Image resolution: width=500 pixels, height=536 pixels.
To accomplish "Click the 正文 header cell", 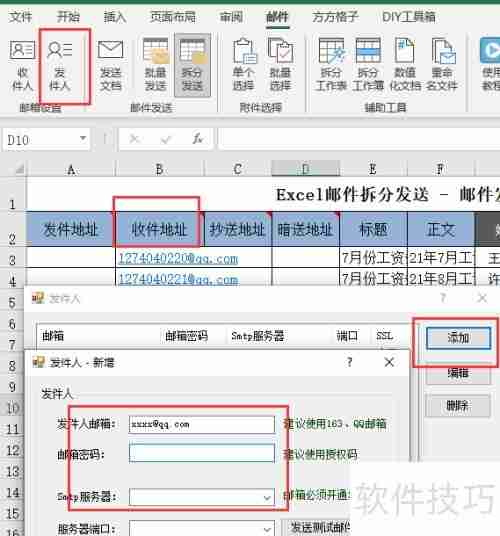I will [x=441, y=229].
